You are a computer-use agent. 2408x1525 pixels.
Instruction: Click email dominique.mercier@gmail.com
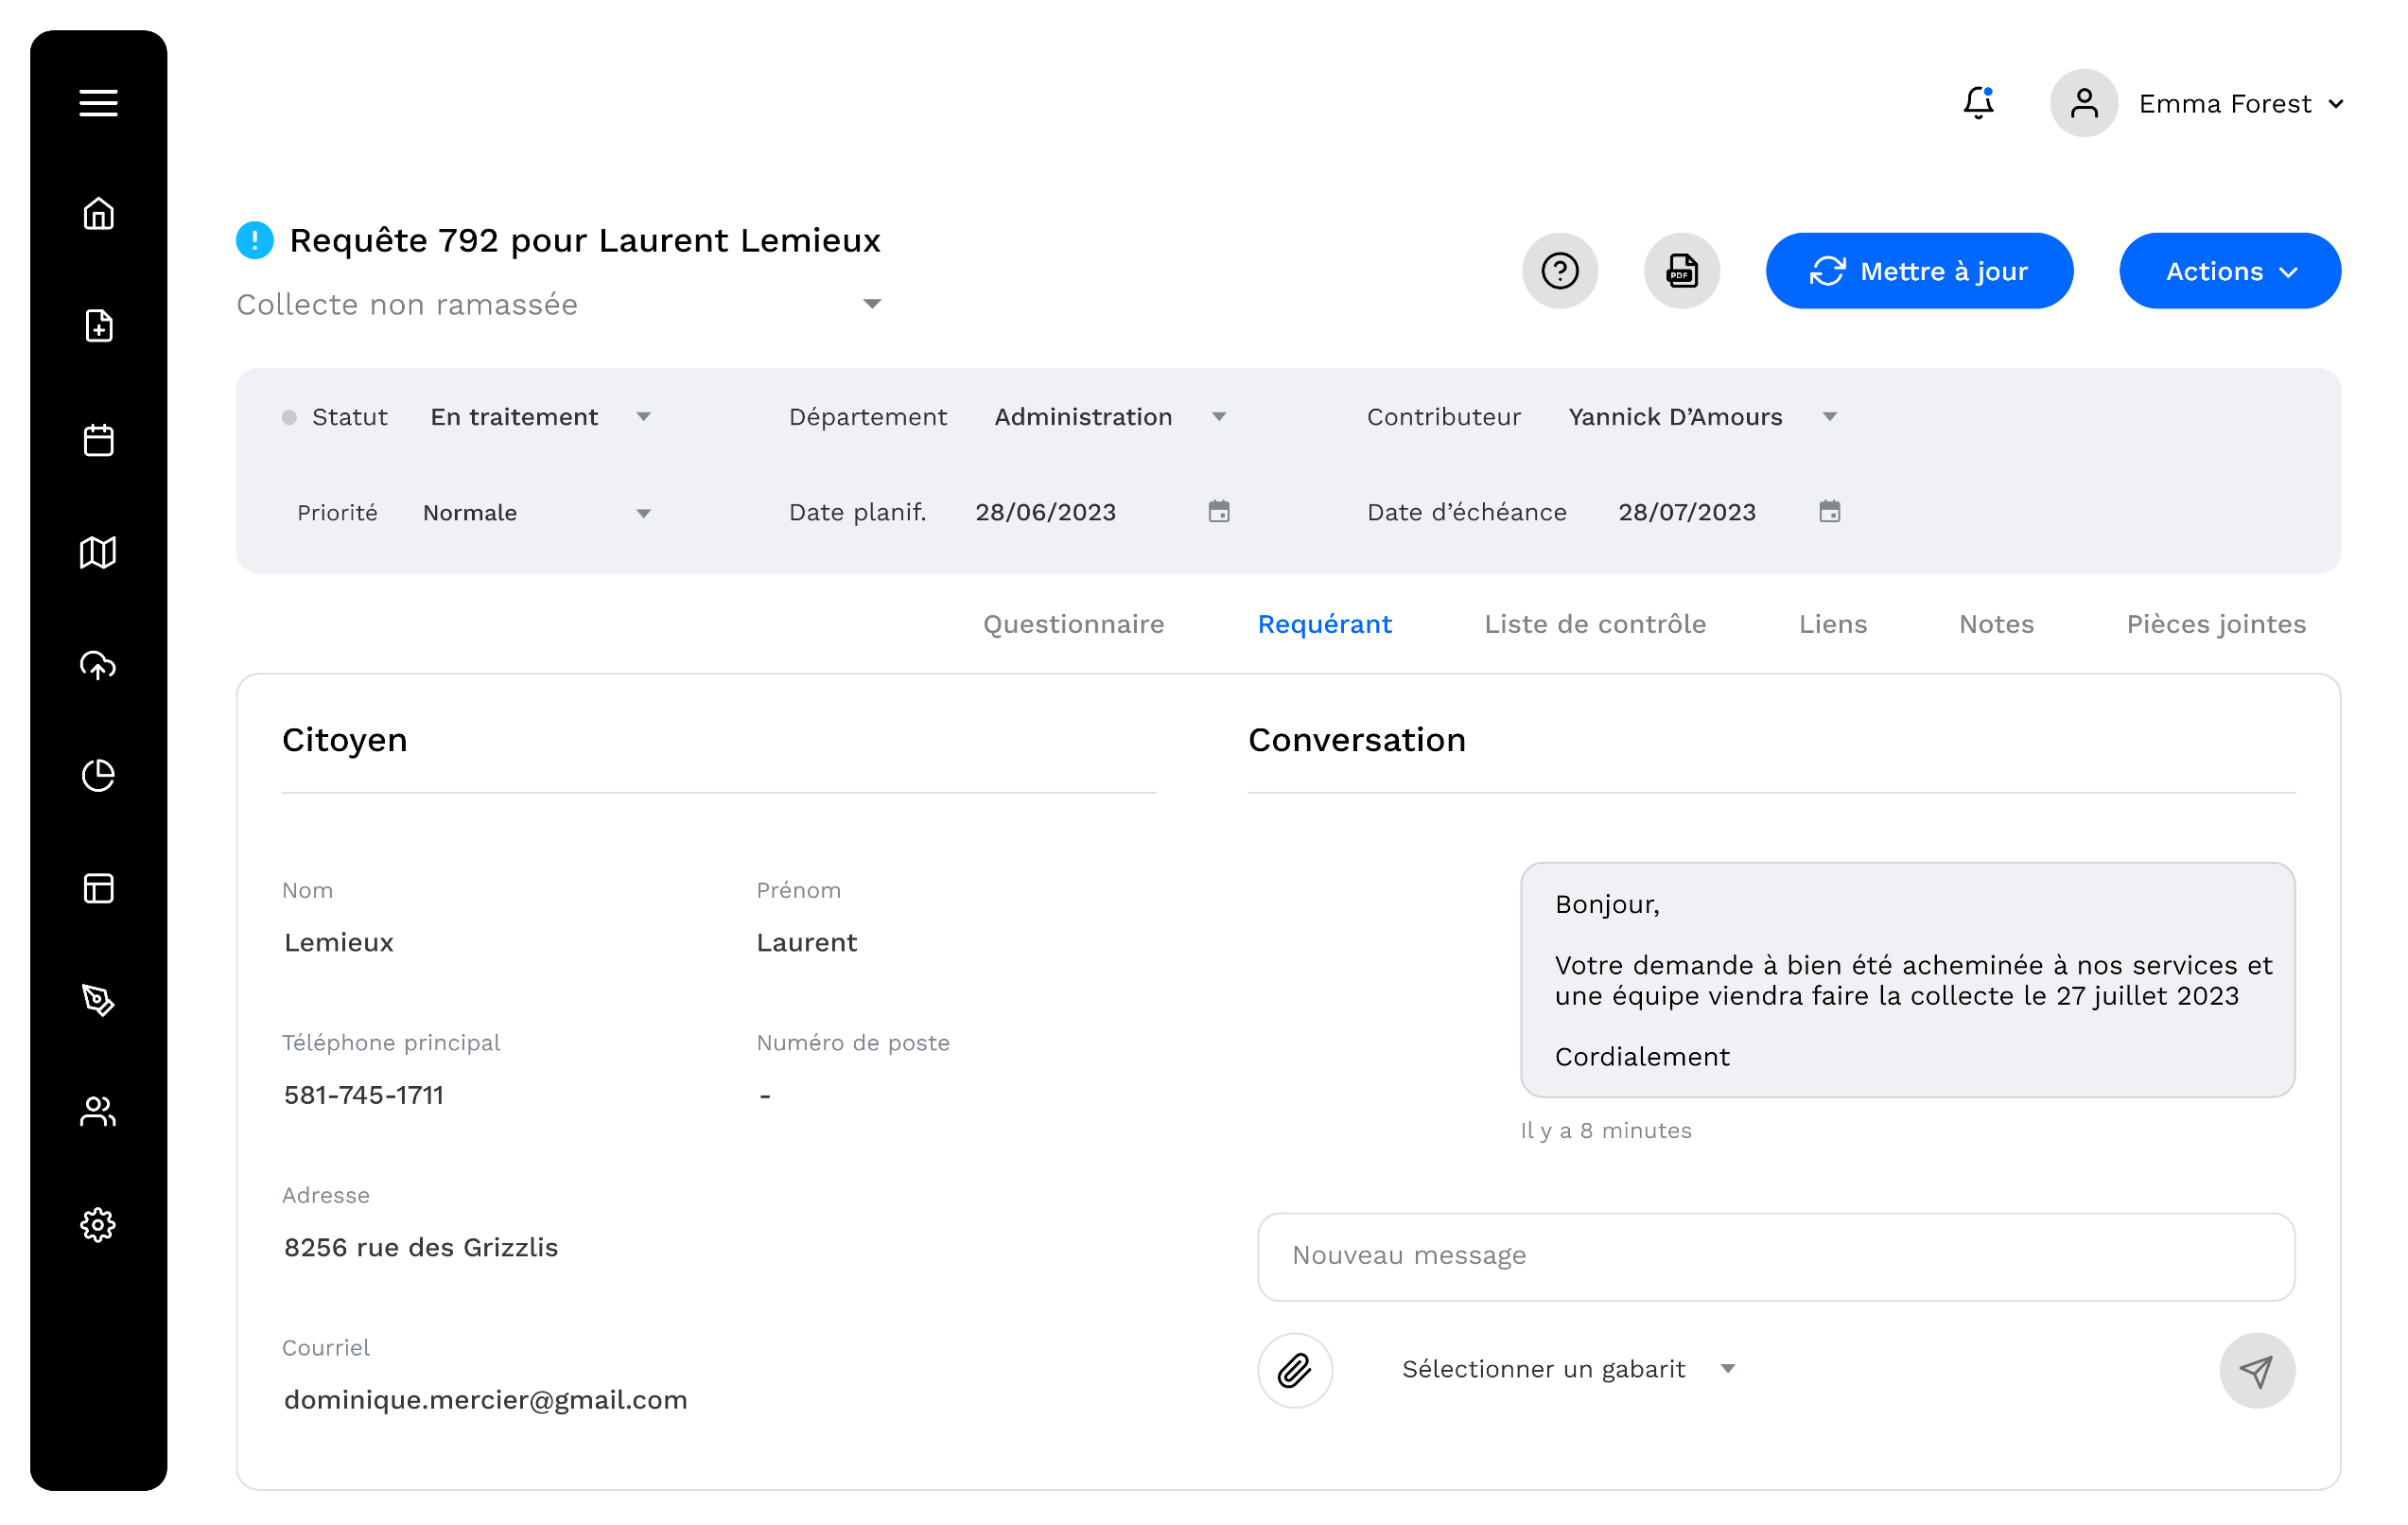pyautogui.click(x=486, y=1400)
